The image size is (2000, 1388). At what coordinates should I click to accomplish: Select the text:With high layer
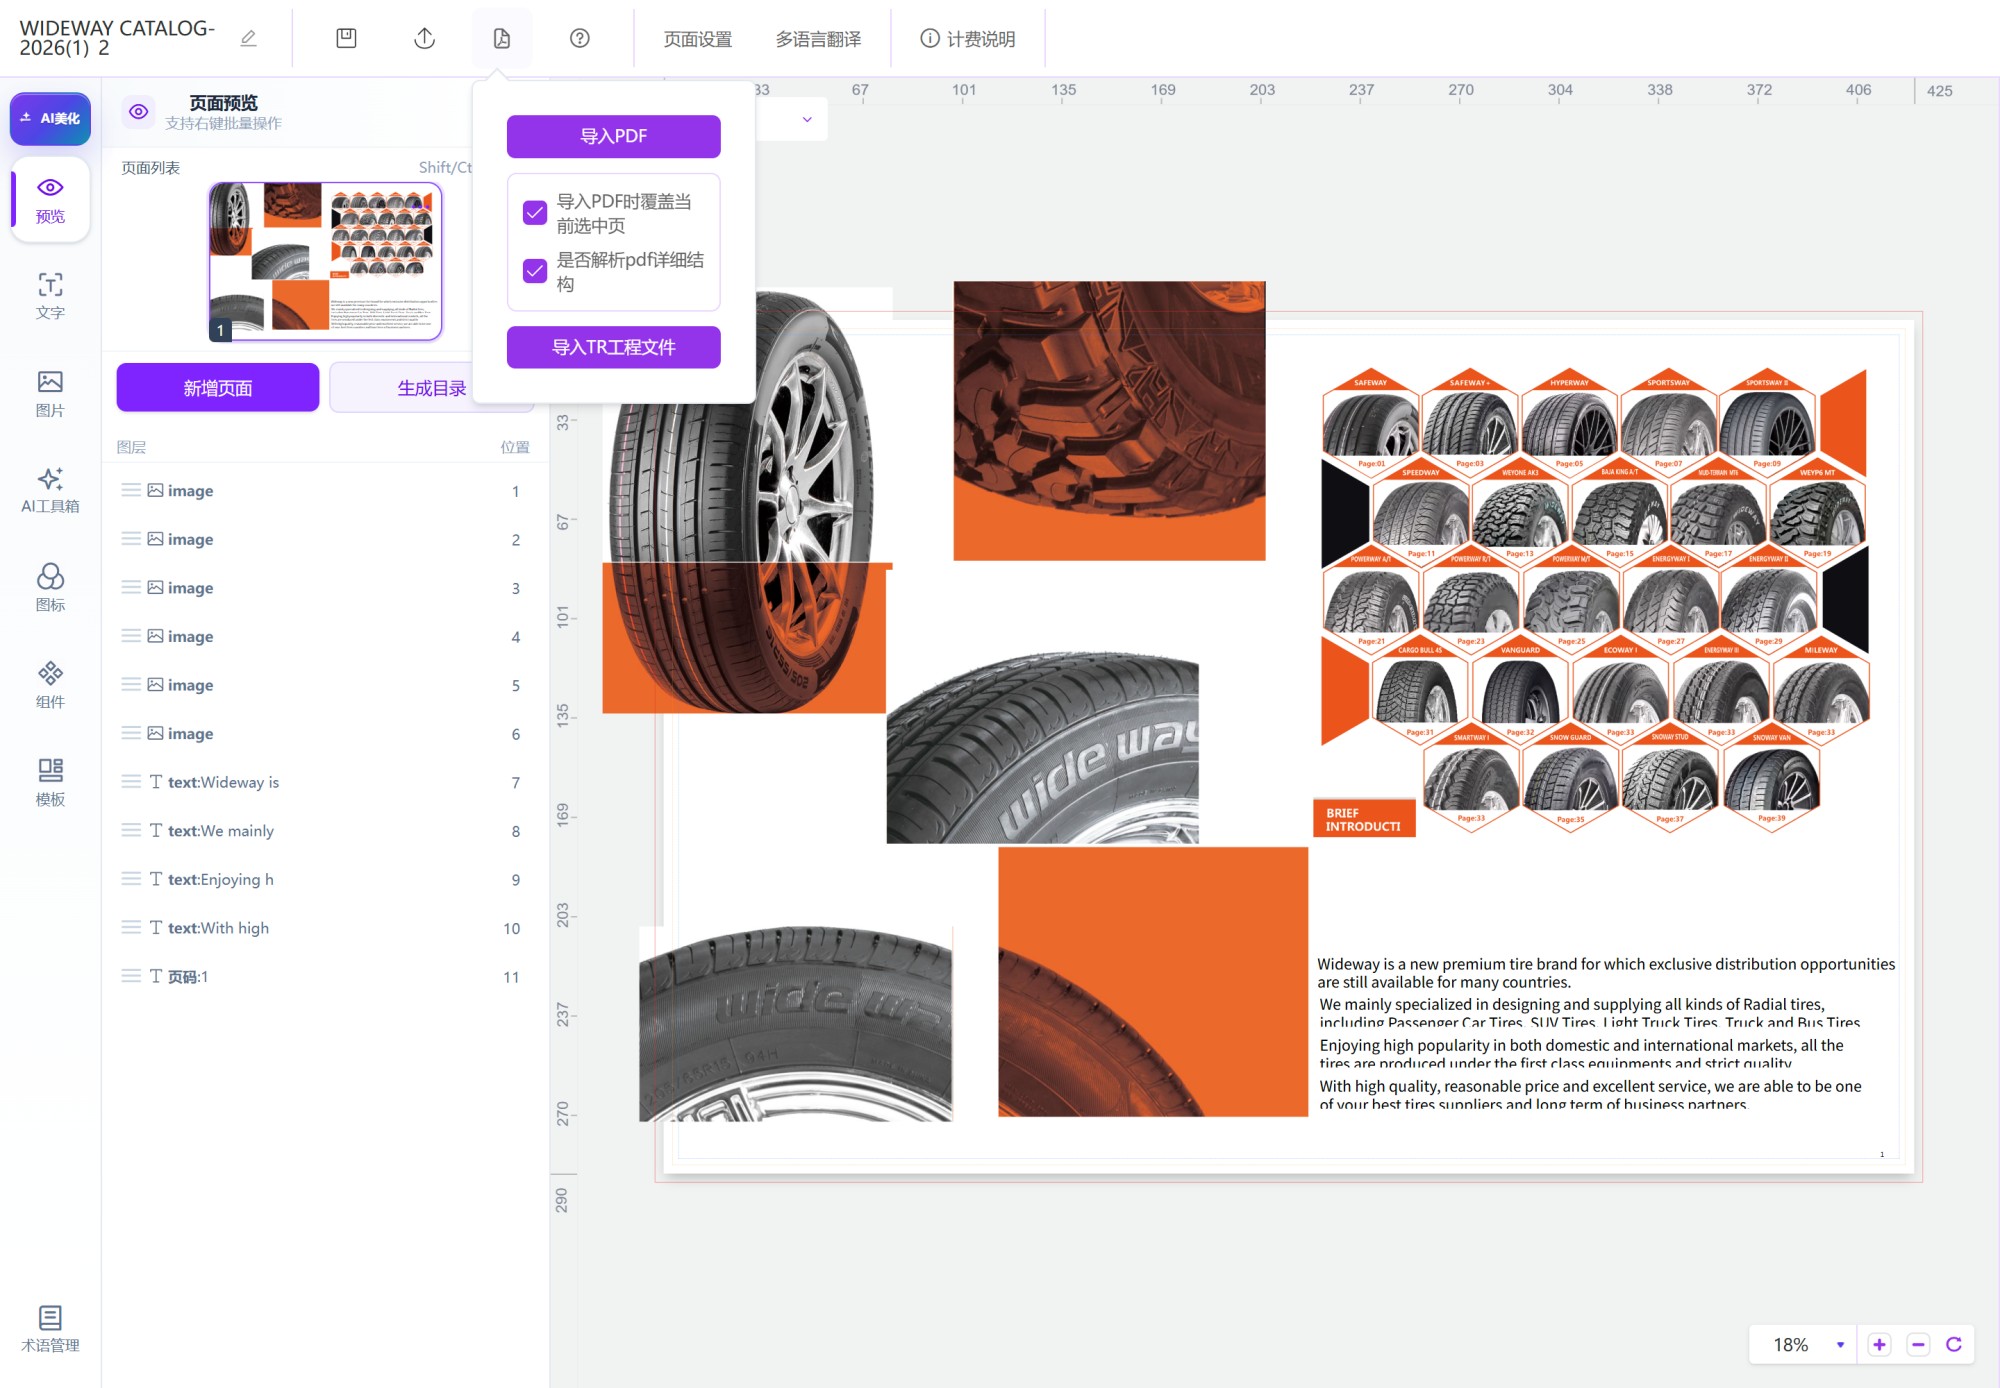(x=325, y=928)
